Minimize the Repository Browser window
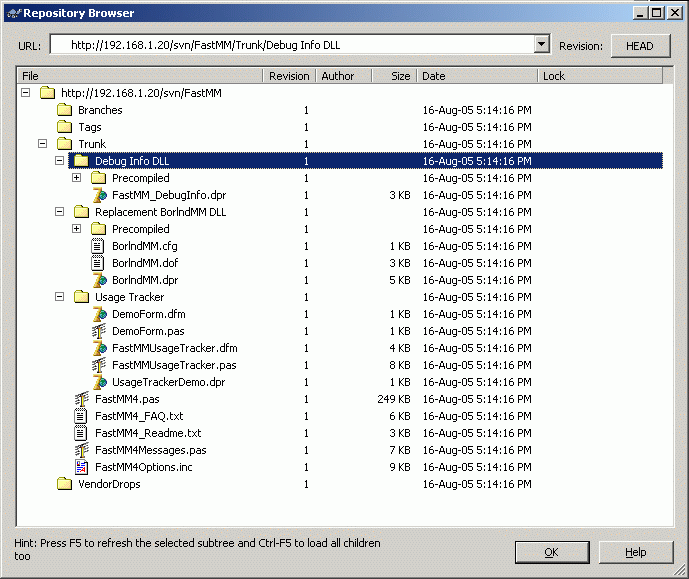The height and width of the screenshot is (579, 689). [x=641, y=13]
